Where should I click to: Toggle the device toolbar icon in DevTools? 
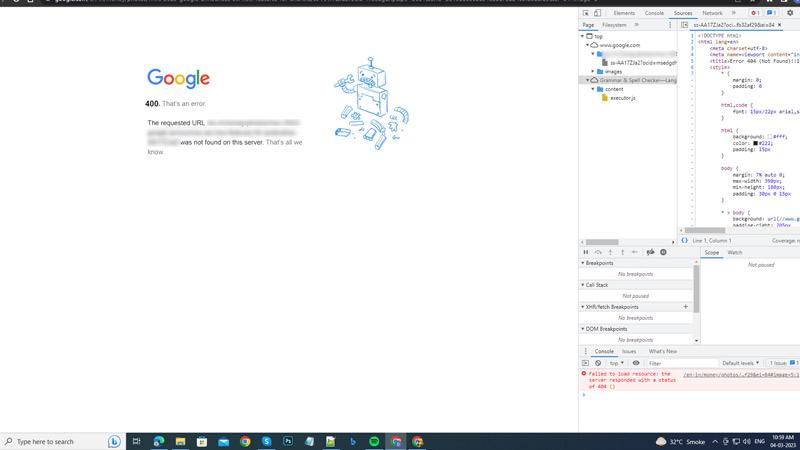597,13
